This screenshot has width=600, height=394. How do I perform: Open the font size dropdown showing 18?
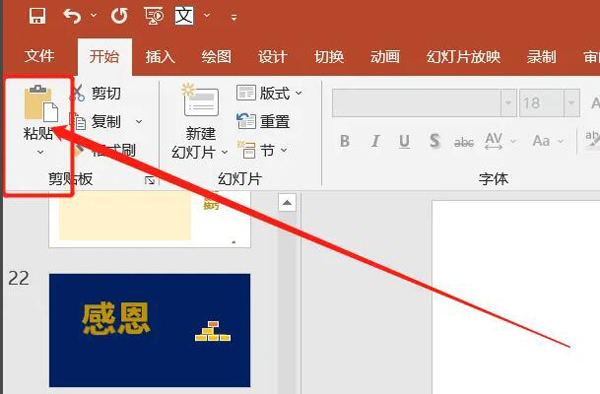click(571, 103)
